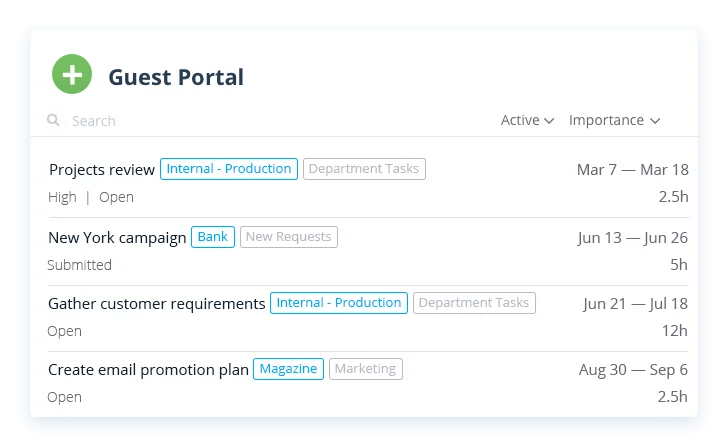Viewport: 728px width, 447px height.
Task: Click the search magnifier icon
Action: [53, 121]
